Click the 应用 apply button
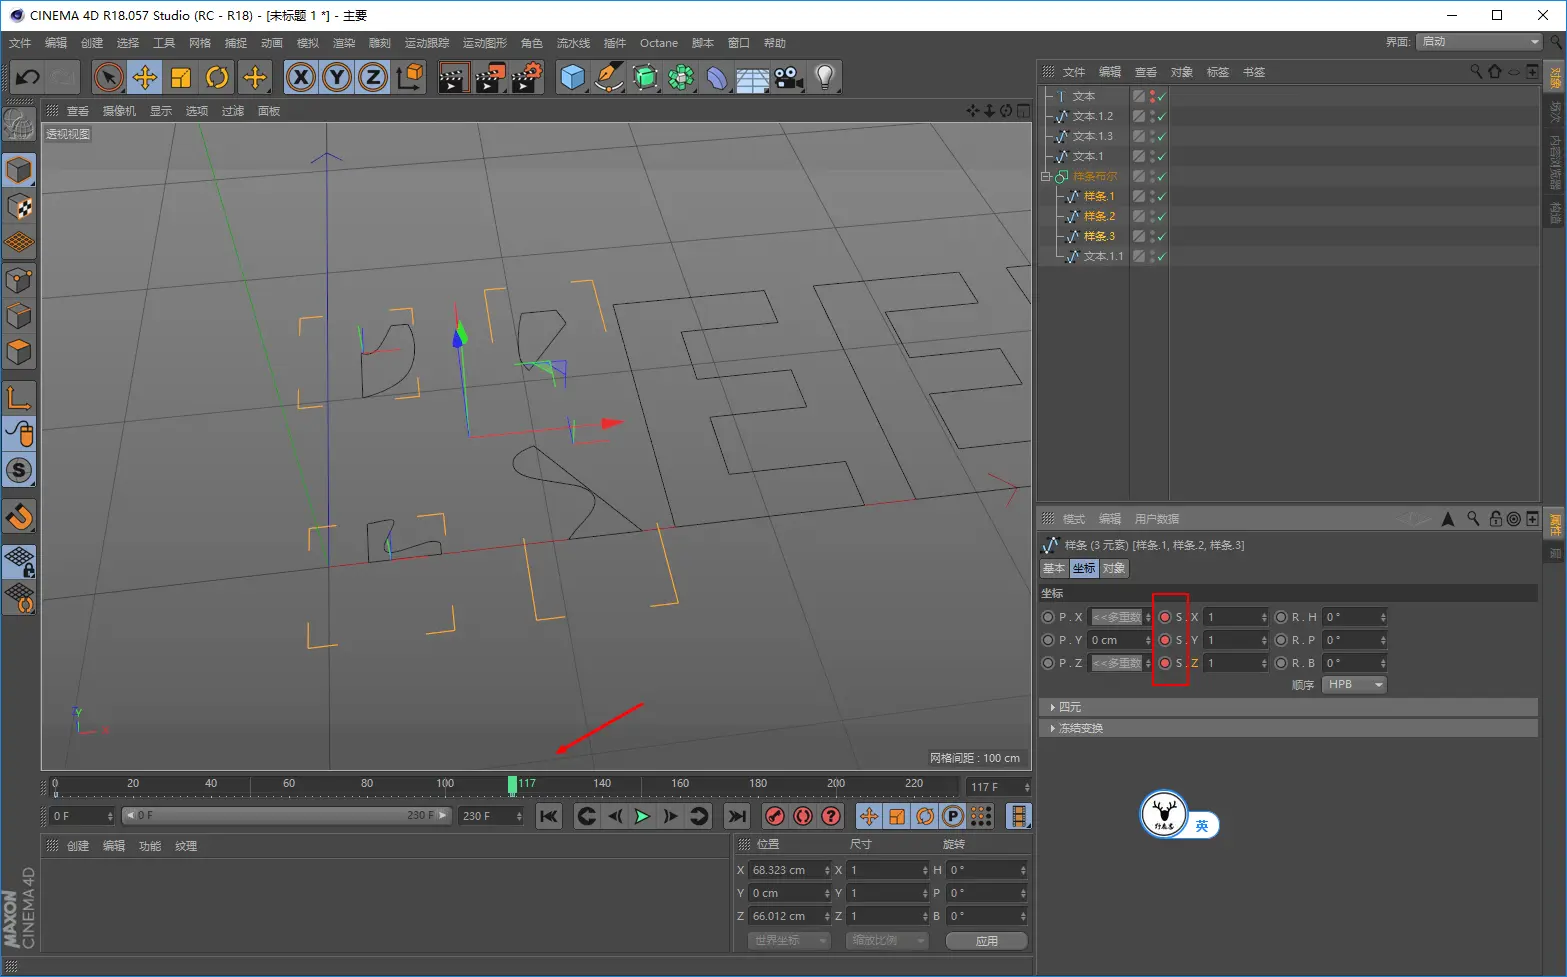The image size is (1567, 977). [987, 941]
